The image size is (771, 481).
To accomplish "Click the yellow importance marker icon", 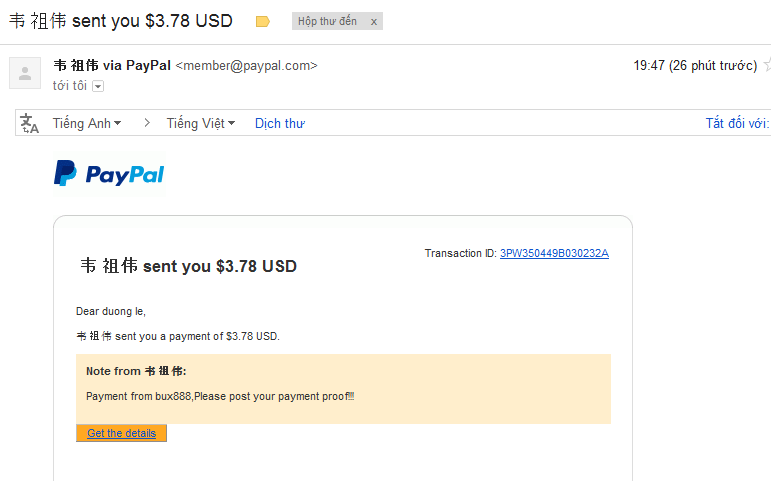I will 263,21.
